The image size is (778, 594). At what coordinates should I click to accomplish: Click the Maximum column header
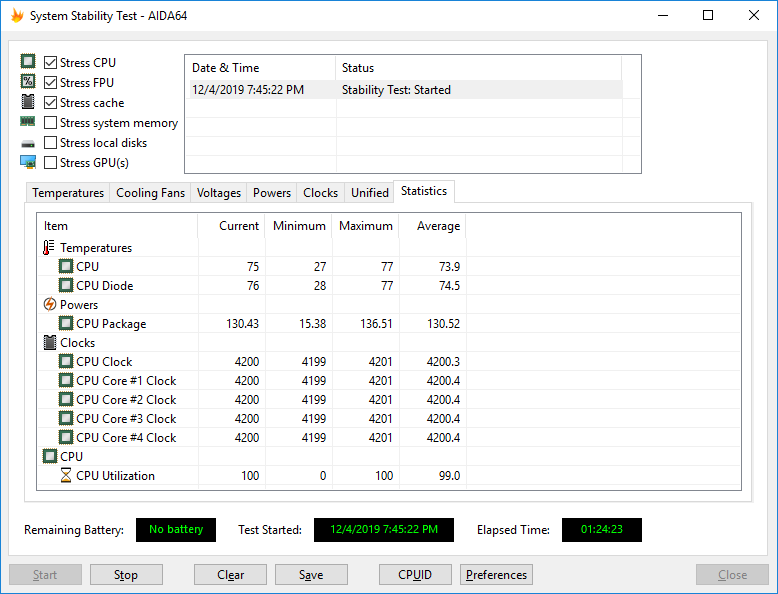tap(365, 226)
